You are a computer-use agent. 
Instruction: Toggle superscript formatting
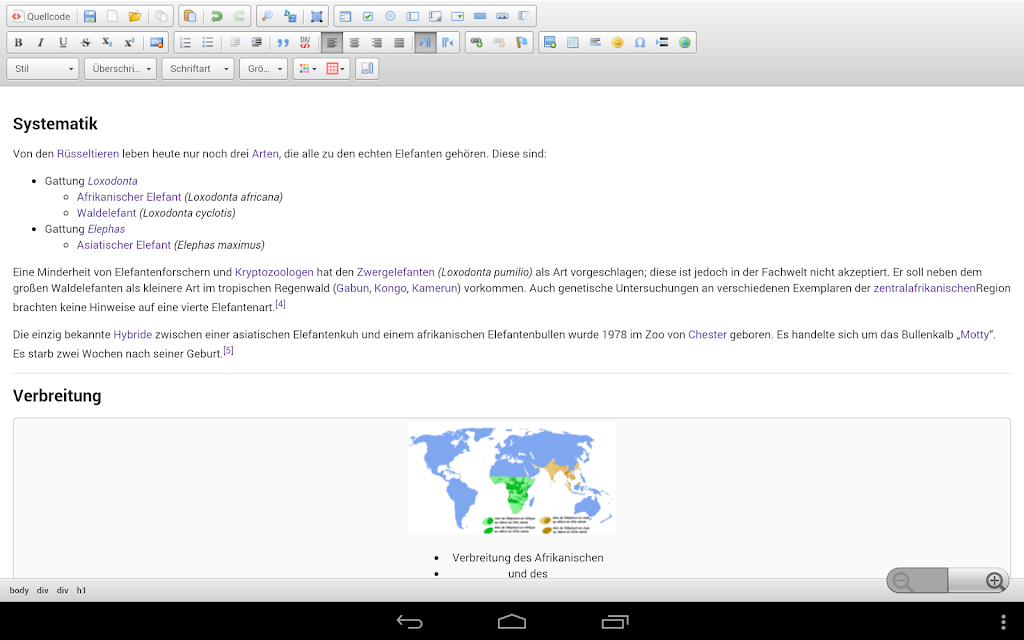click(x=129, y=42)
